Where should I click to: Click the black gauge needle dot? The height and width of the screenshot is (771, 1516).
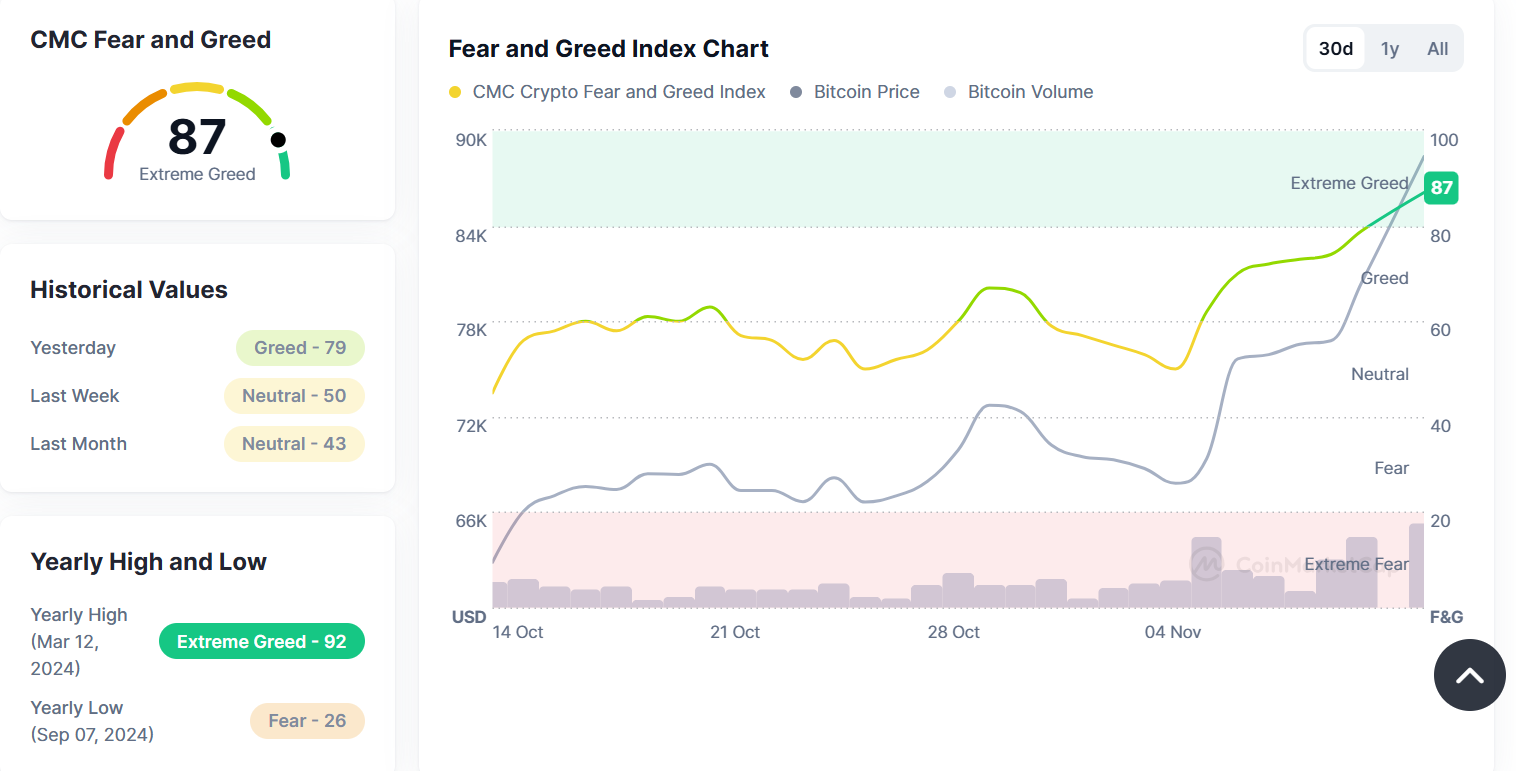[278, 140]
